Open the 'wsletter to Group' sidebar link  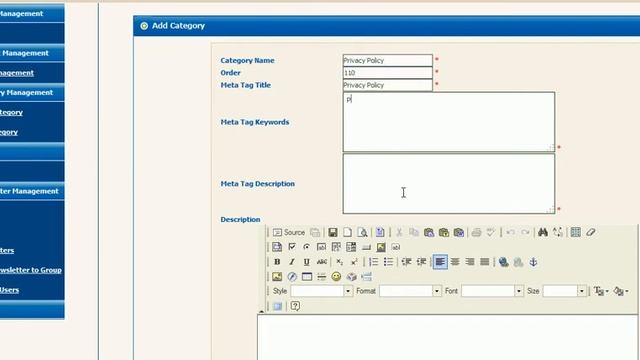[31, 270]
